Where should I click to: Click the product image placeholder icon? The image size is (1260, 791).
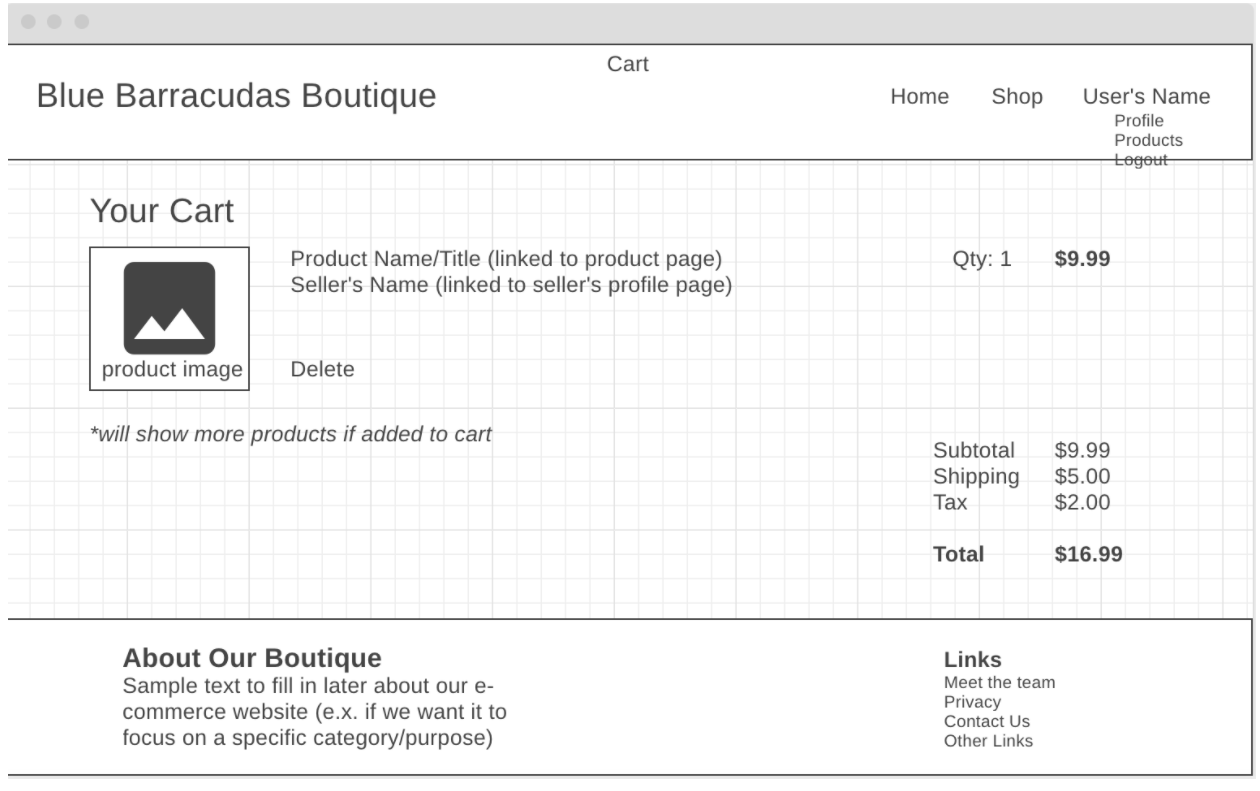pos(169,308)
